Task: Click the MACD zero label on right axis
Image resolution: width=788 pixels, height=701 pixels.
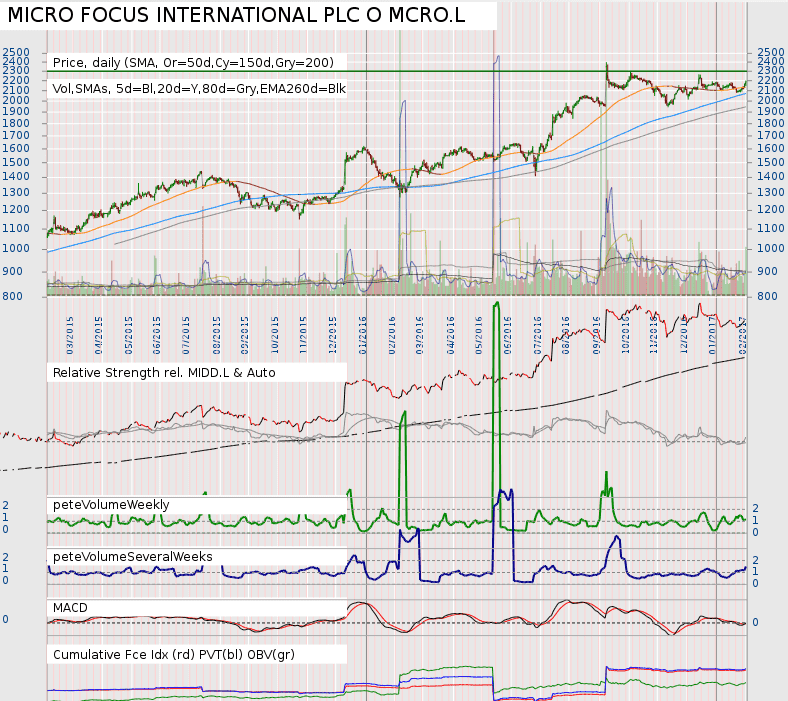Action: (755, 623)
